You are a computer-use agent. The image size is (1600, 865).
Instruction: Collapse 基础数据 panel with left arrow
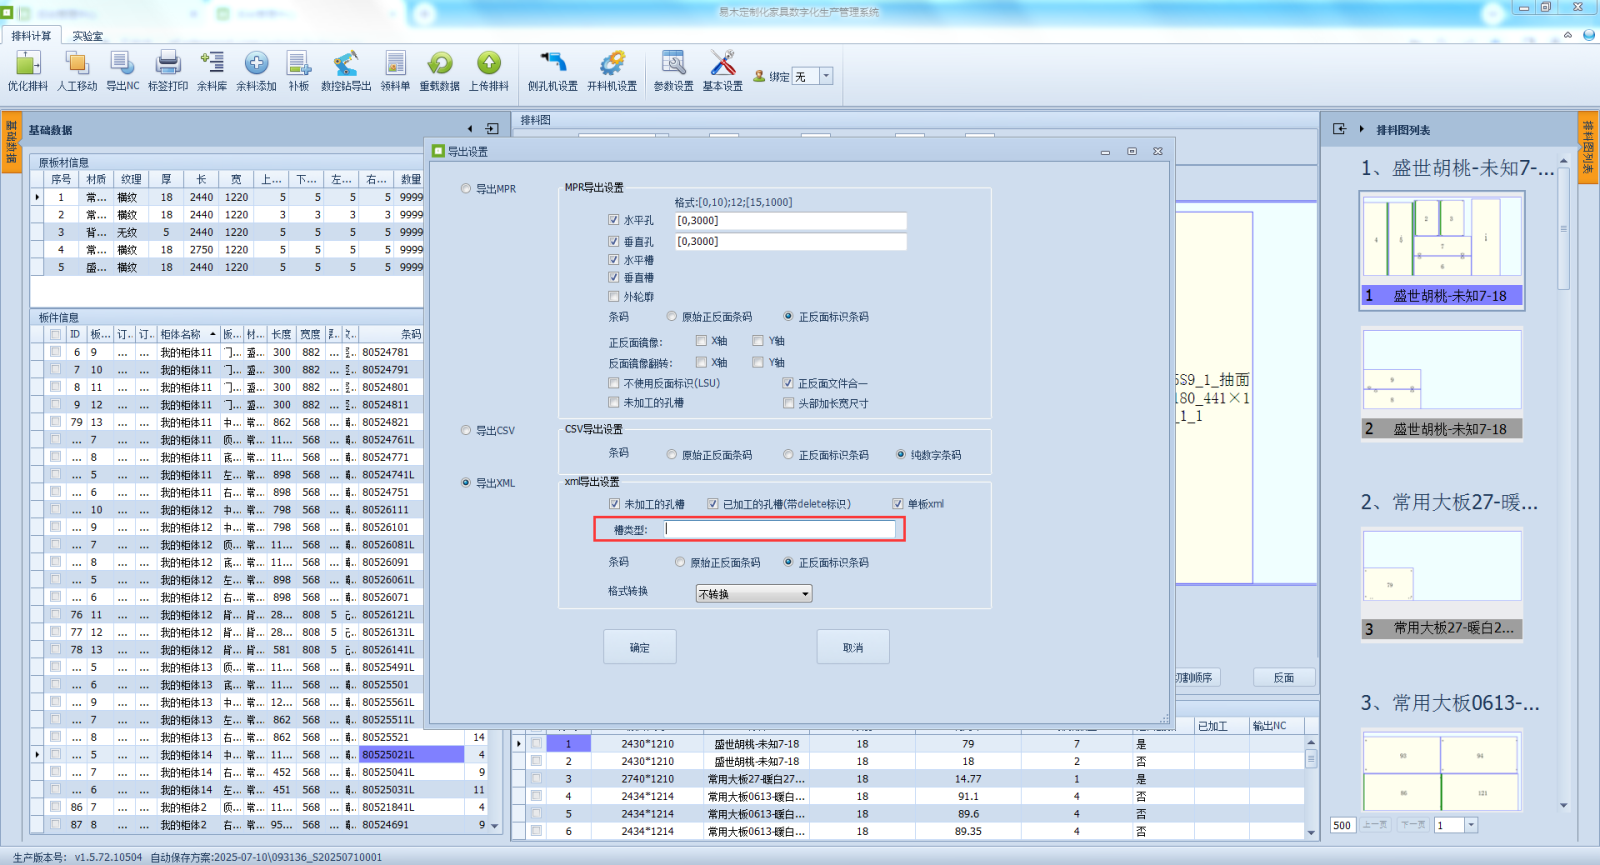tap(470, 129)
